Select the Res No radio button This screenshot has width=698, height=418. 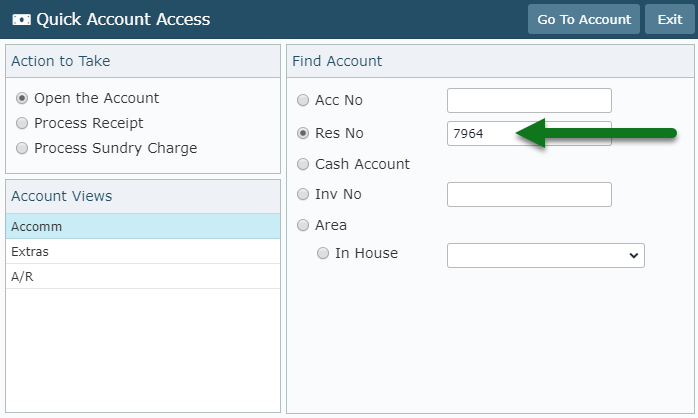(x=303, y=133)
